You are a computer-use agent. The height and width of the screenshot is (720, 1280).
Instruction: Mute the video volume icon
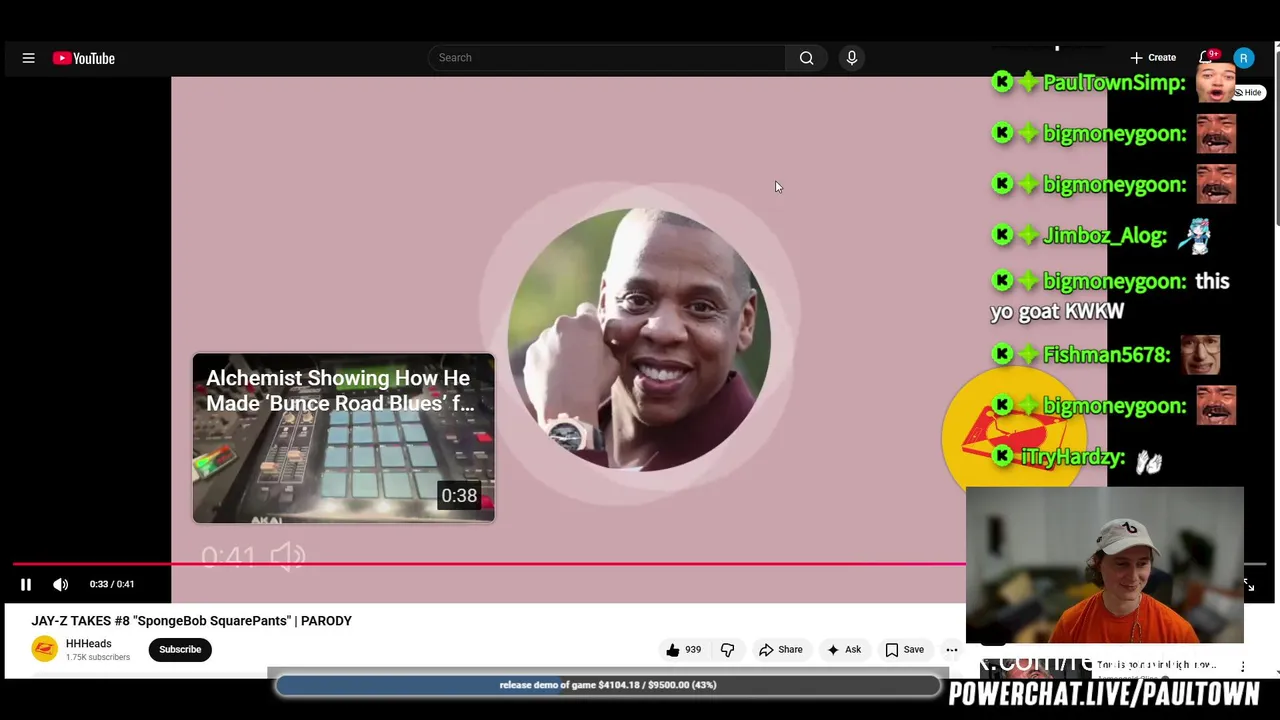click(61, 584)
